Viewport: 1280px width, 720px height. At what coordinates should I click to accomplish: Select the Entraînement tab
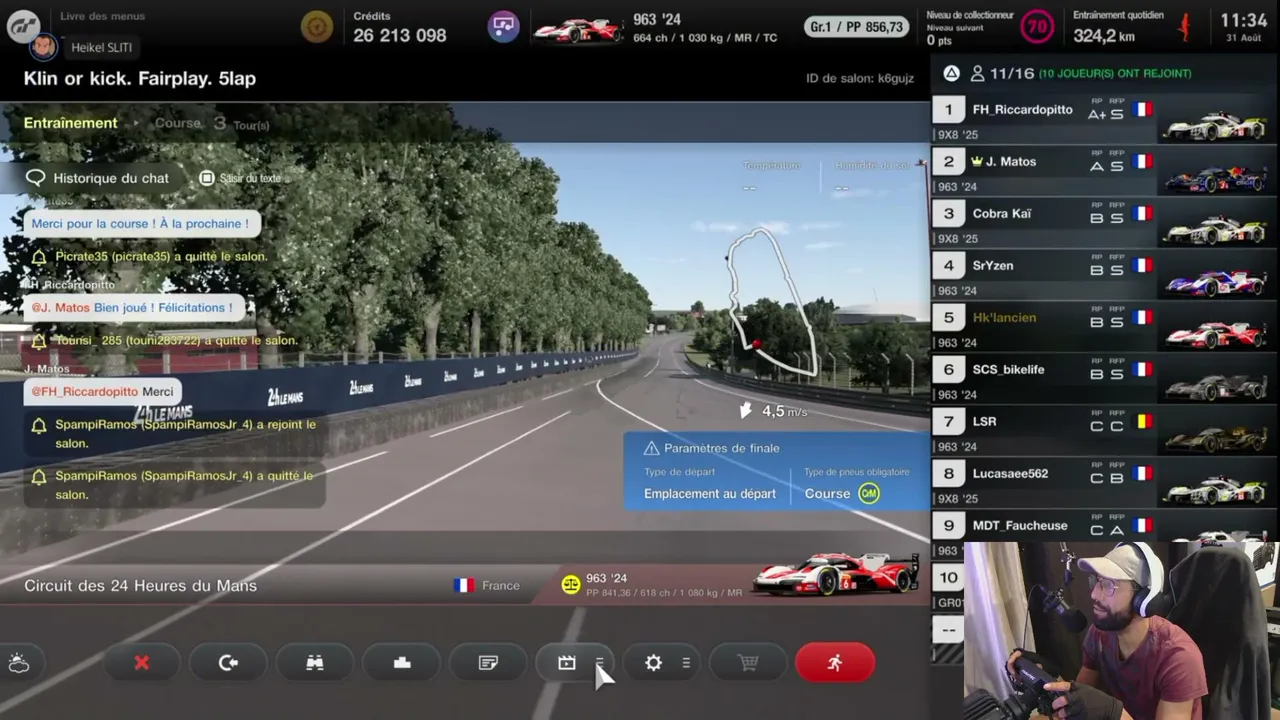tap(70, 123)
